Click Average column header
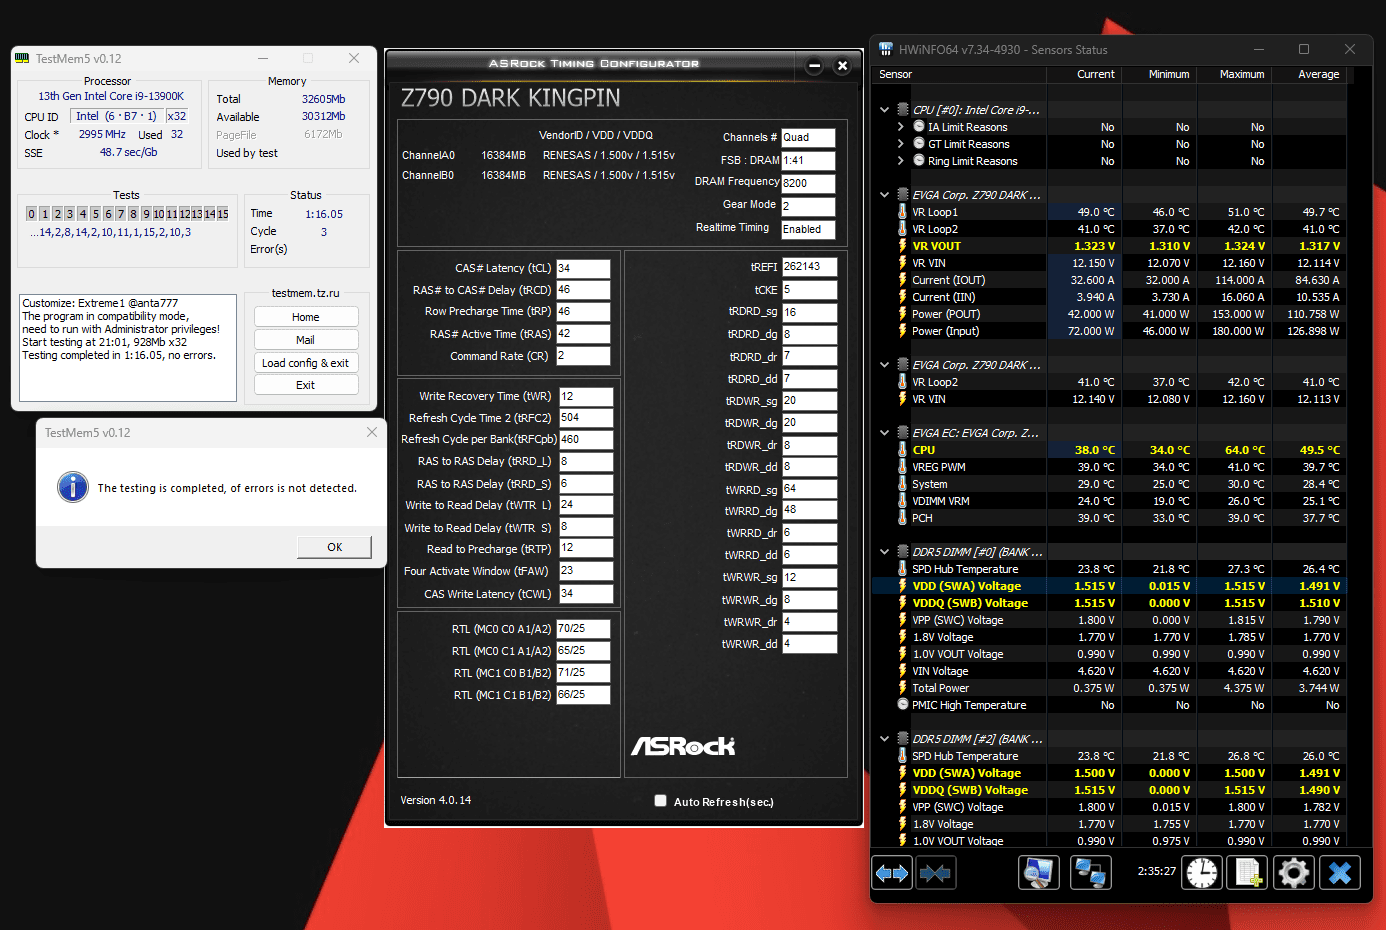This screenshot has height=930, width=1386. [1308, 74]
